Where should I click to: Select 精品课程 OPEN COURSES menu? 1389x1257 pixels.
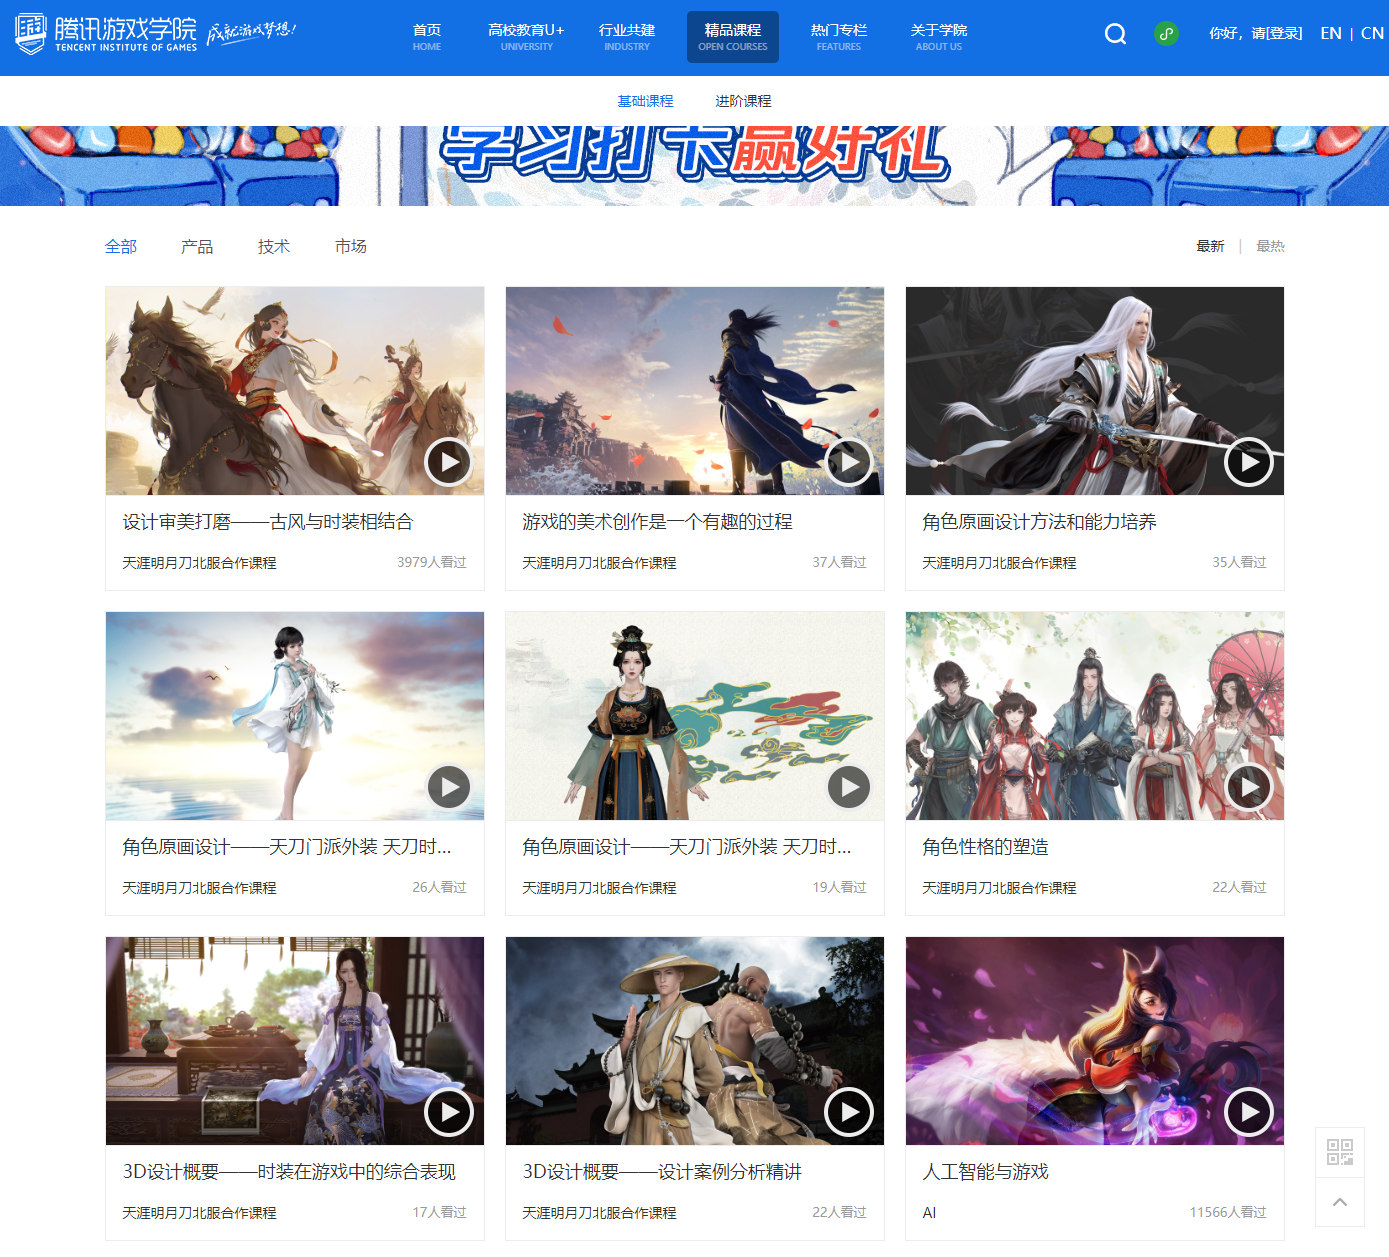(733, 37)
